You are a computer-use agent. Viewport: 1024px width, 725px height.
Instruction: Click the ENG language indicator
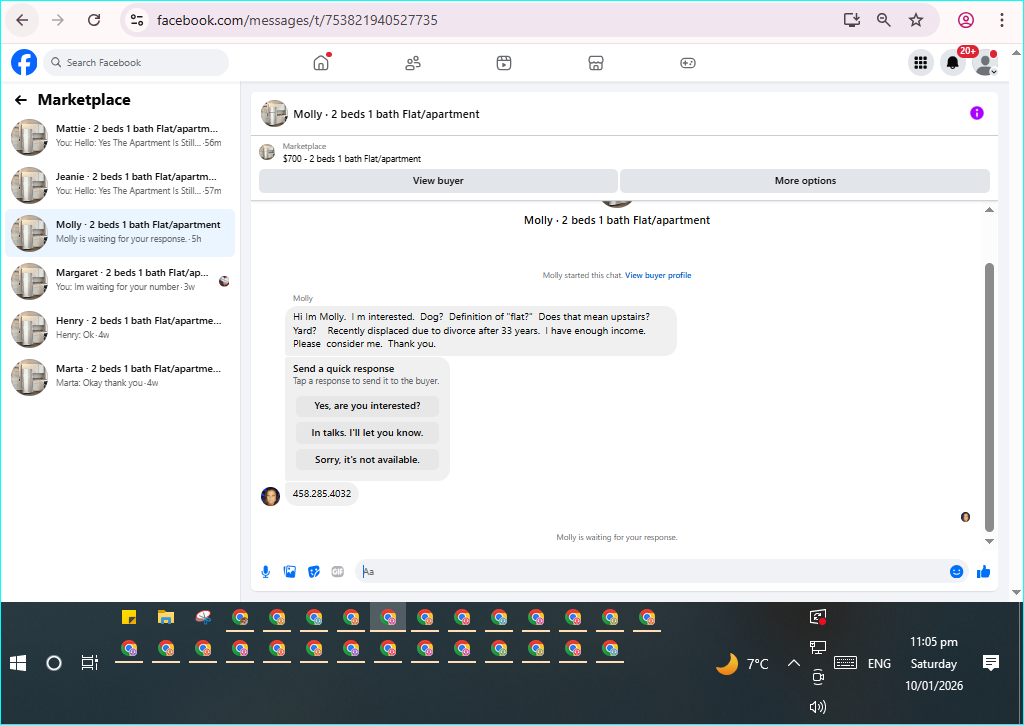pos(879,664)
